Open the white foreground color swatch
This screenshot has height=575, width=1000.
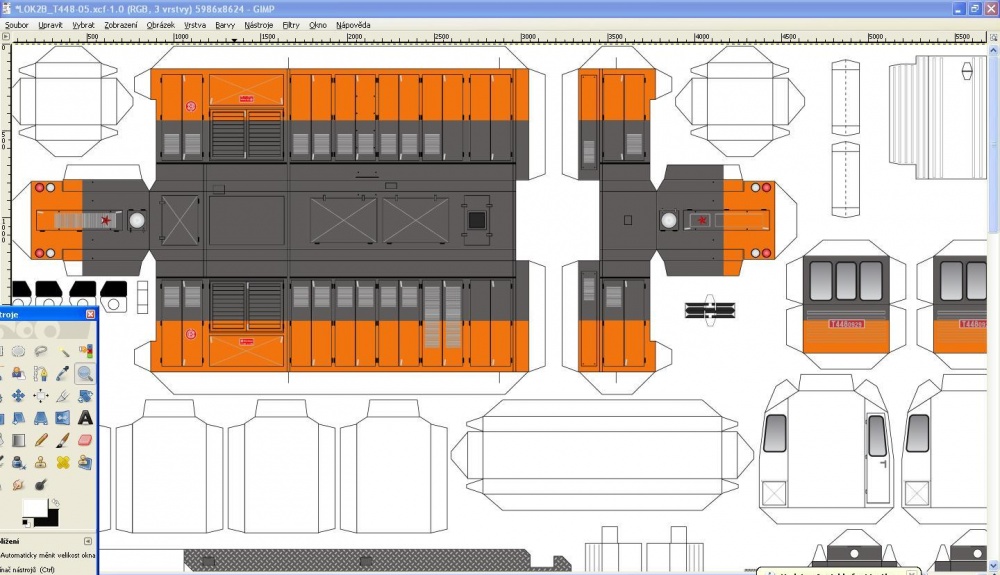tap(35, 507)
